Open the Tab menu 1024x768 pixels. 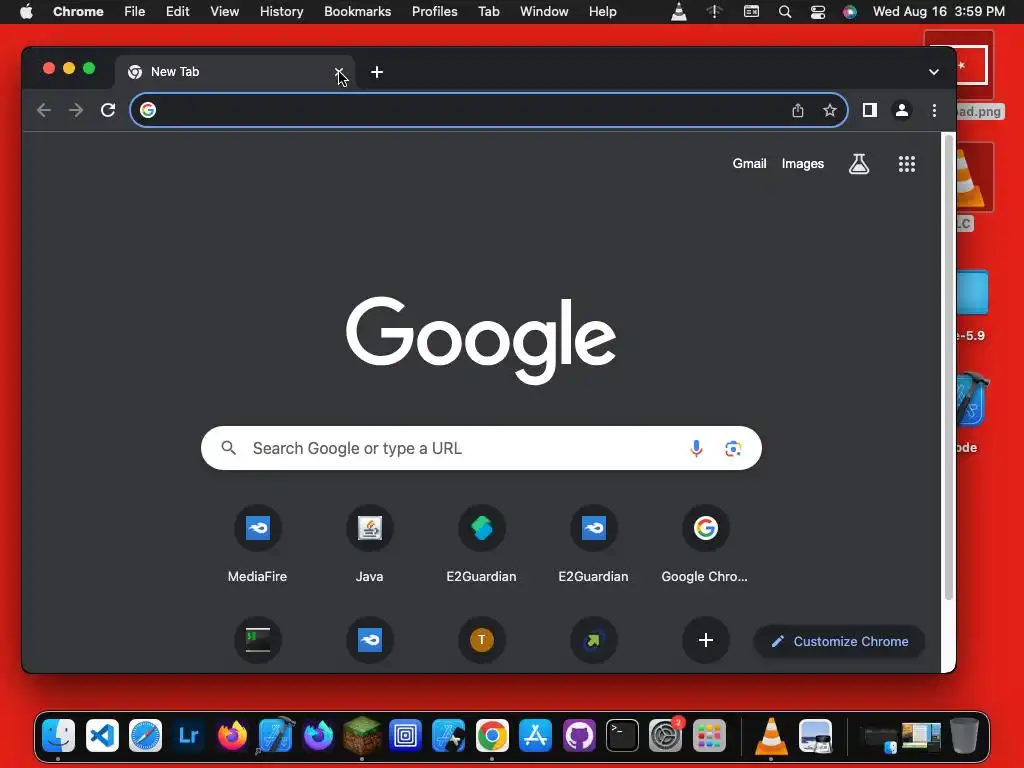coord(488,12)
